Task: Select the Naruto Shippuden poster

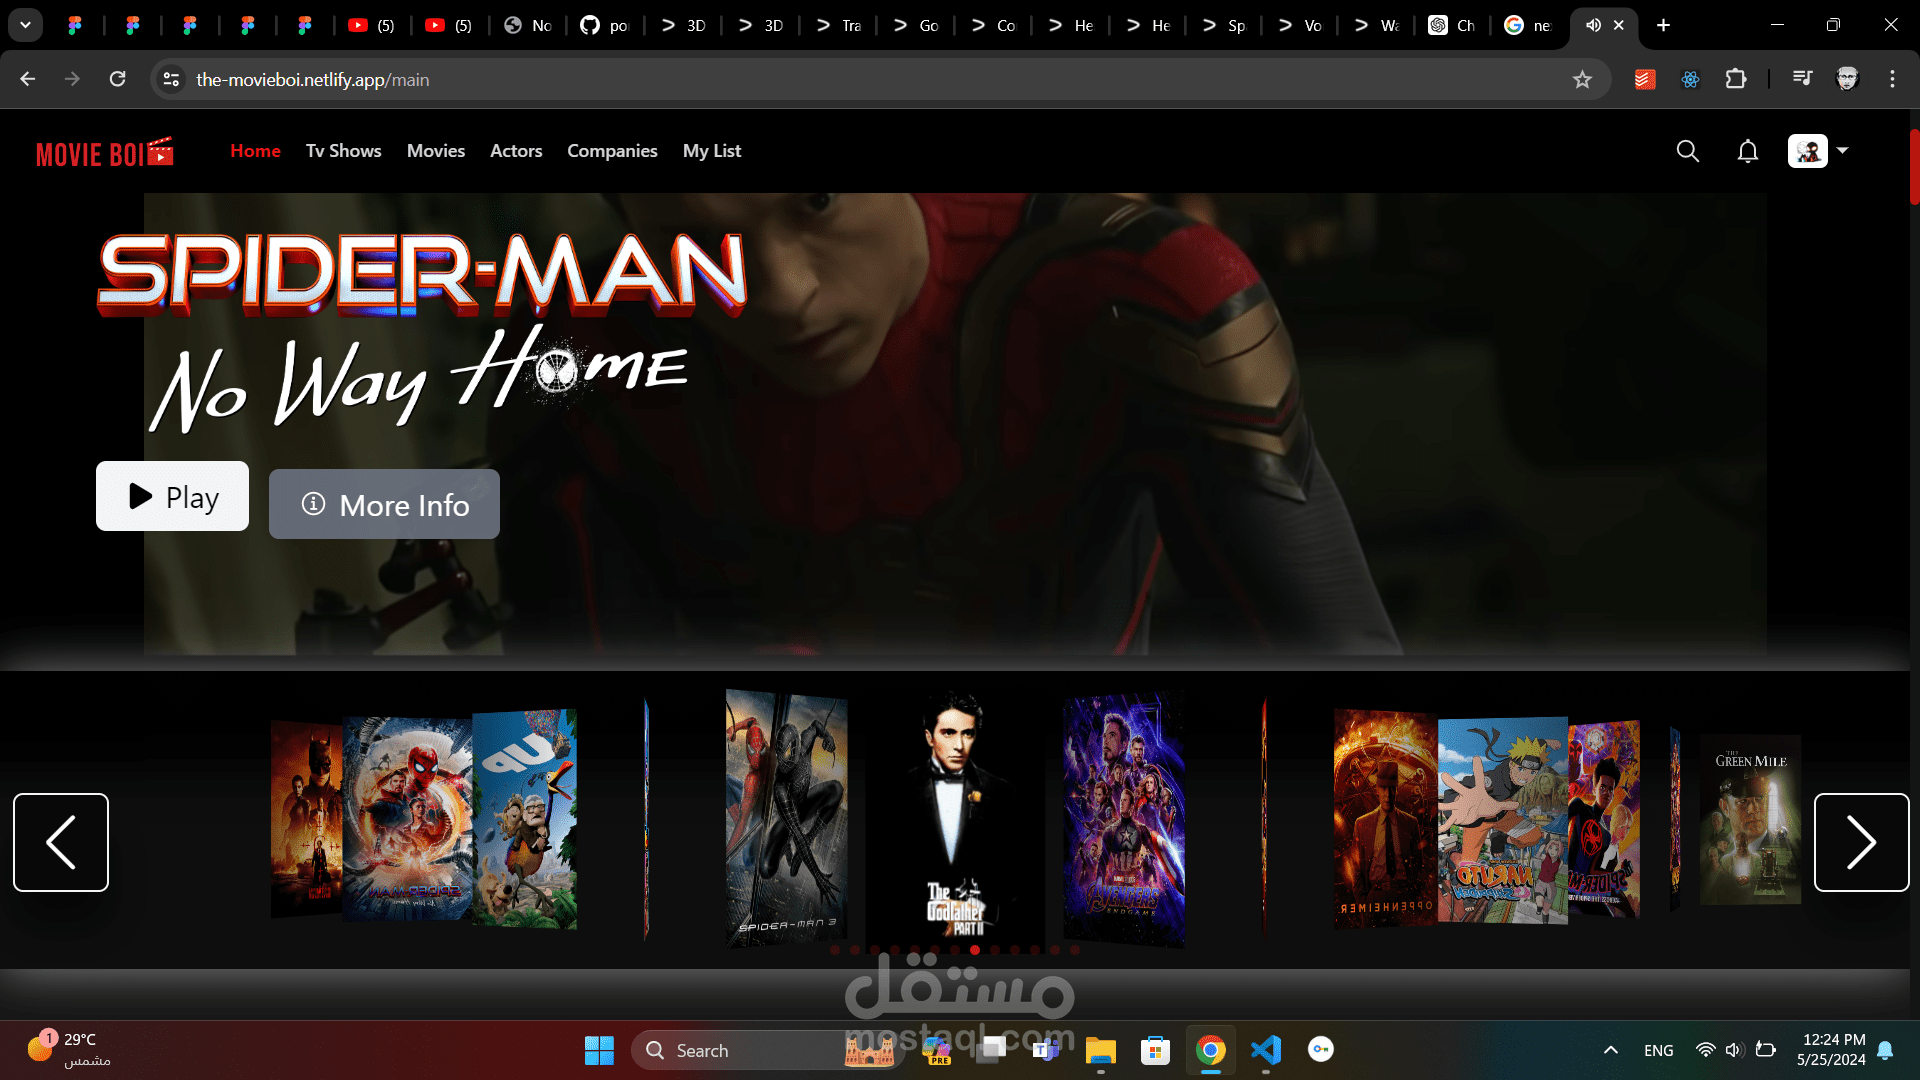Action: pos(1503,820)
